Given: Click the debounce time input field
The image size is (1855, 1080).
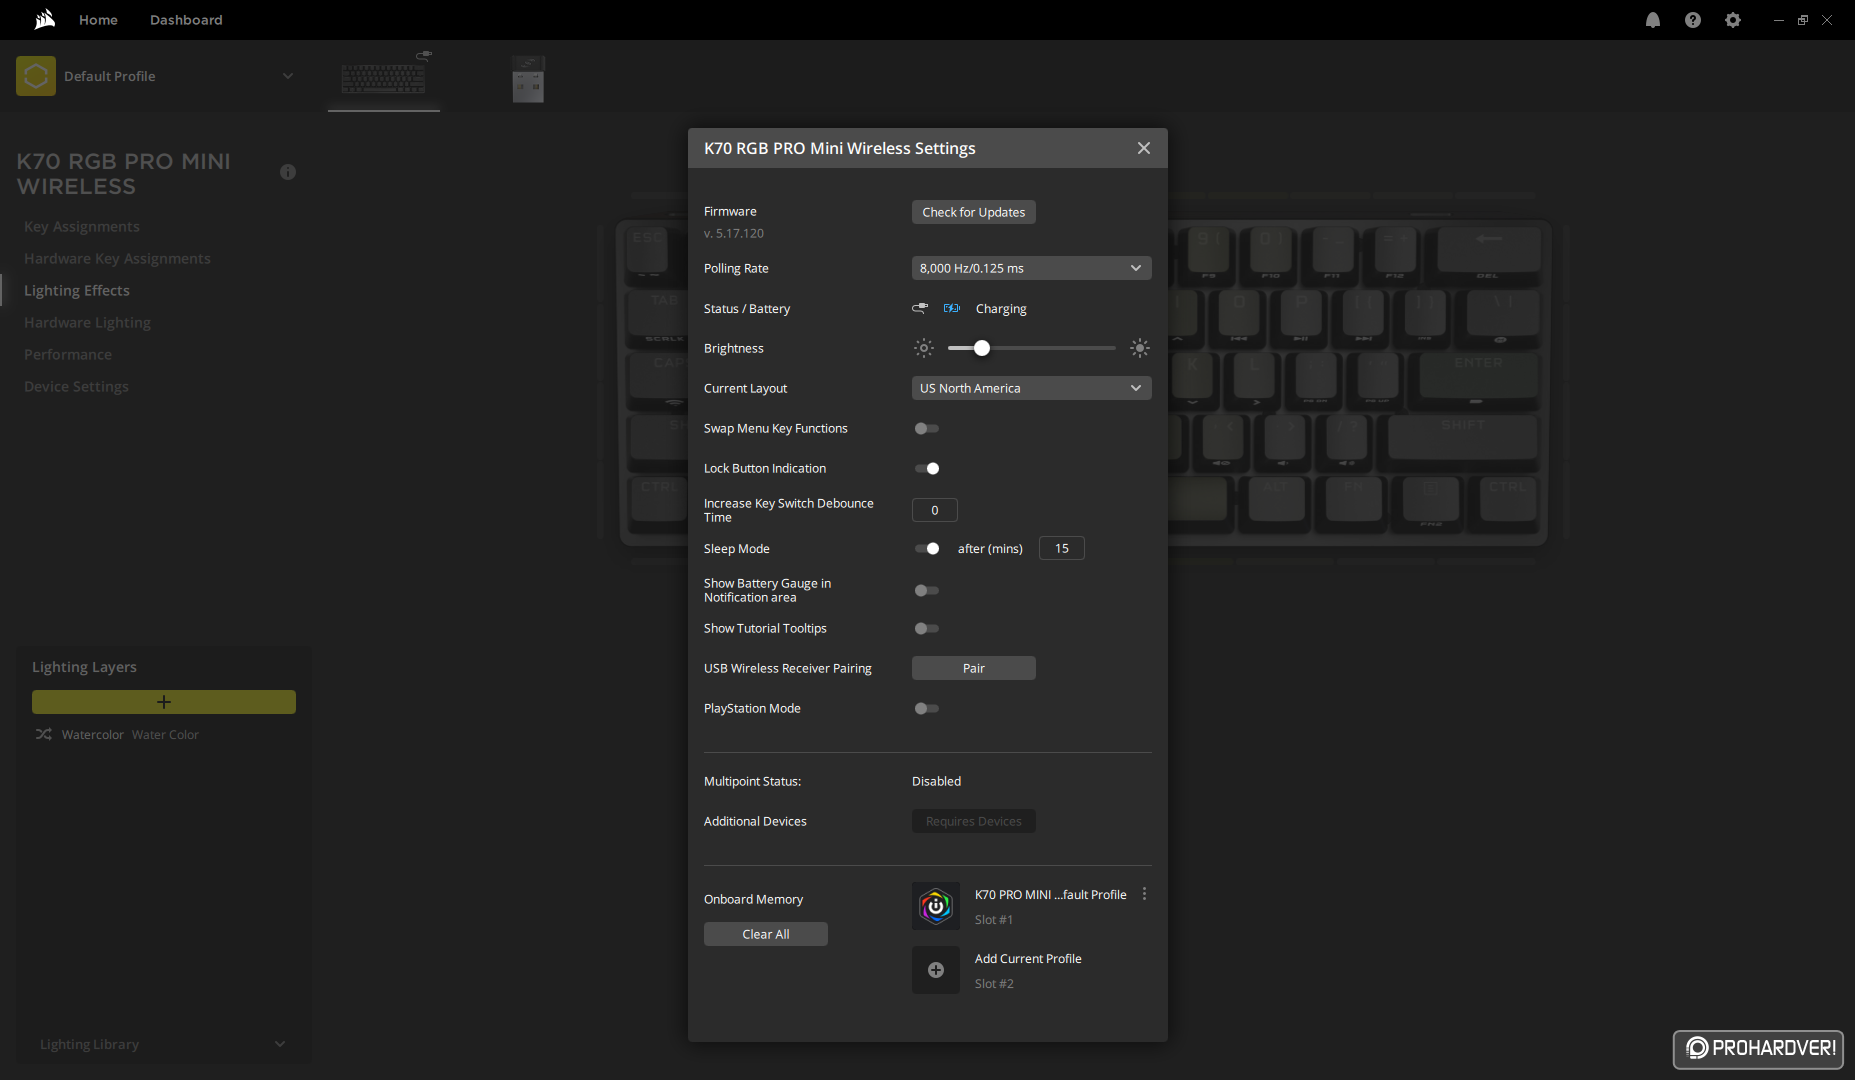Looking at the screenshot, I should click(x=935, y=510).
